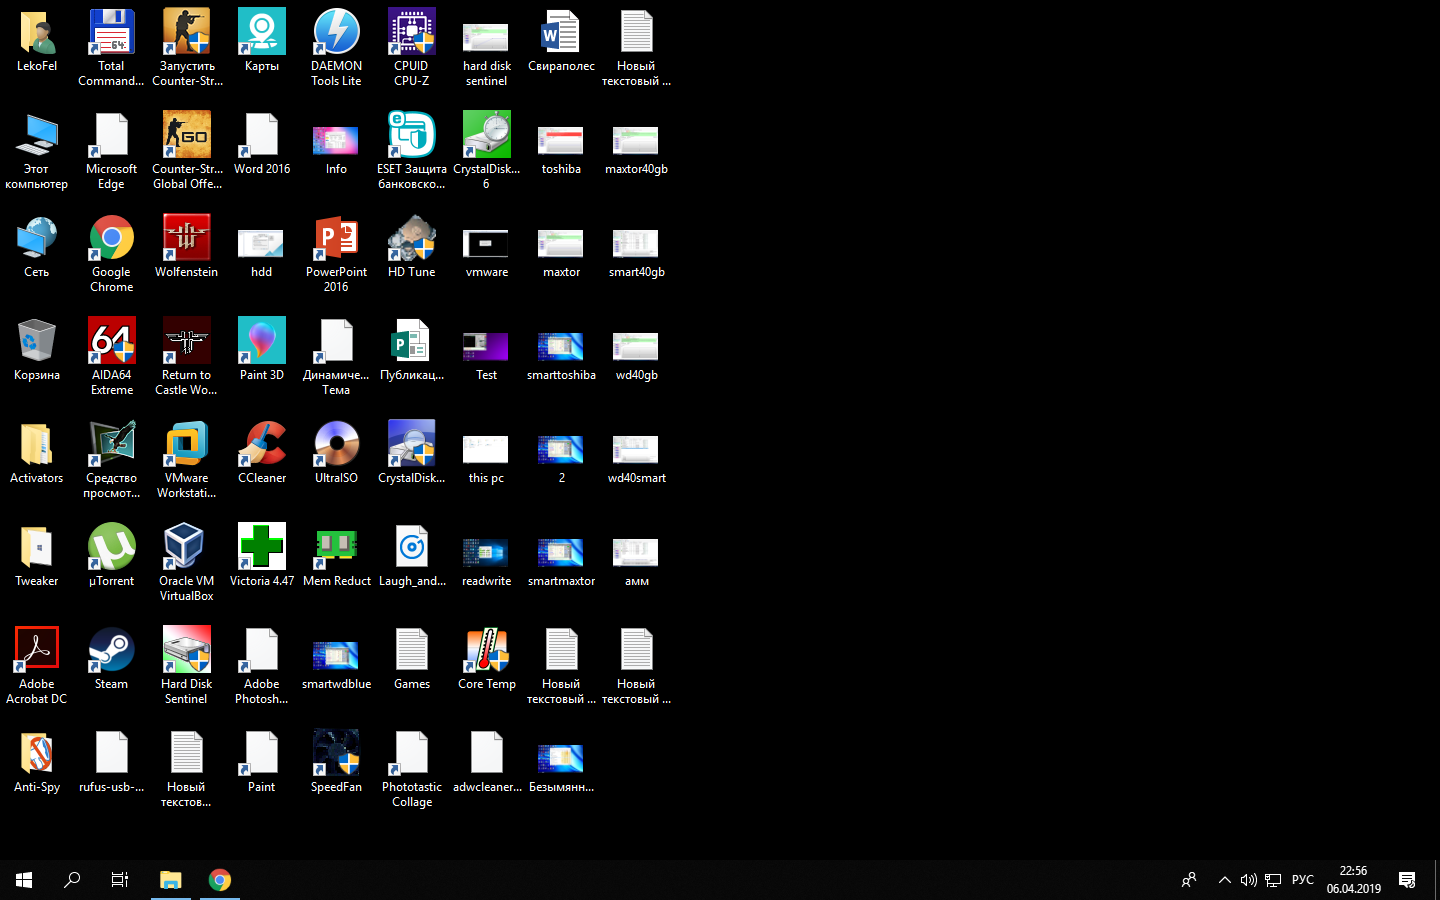
Task: Select the Tweaker folder icon
Action: [36, 547]
